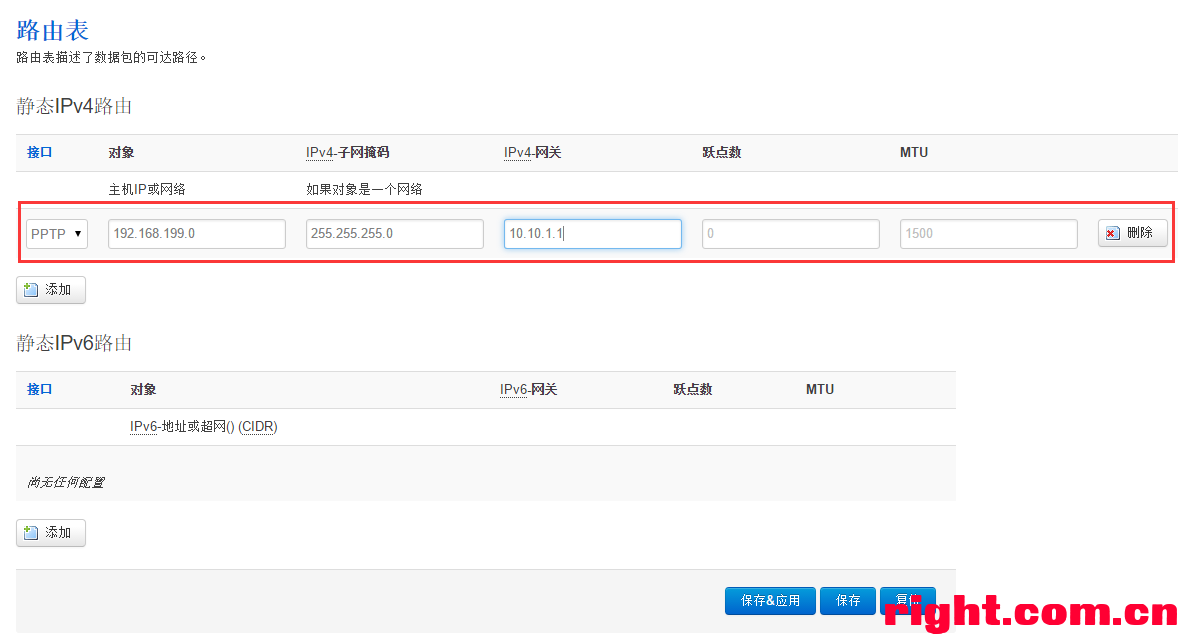Click the 路由表 page title

(x=53, y=30)
